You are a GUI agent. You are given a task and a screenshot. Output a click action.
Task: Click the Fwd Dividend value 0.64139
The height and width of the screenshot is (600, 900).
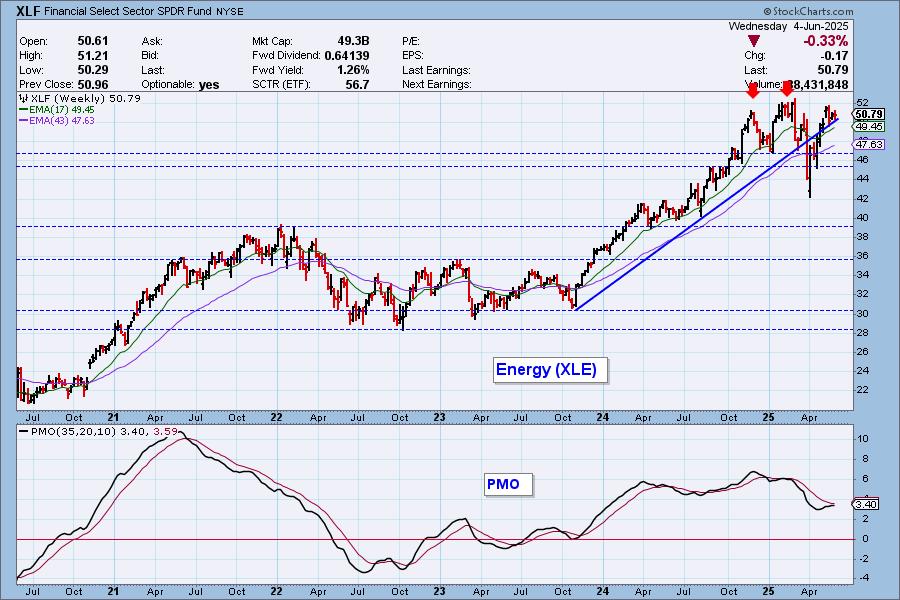click(347, 56)
